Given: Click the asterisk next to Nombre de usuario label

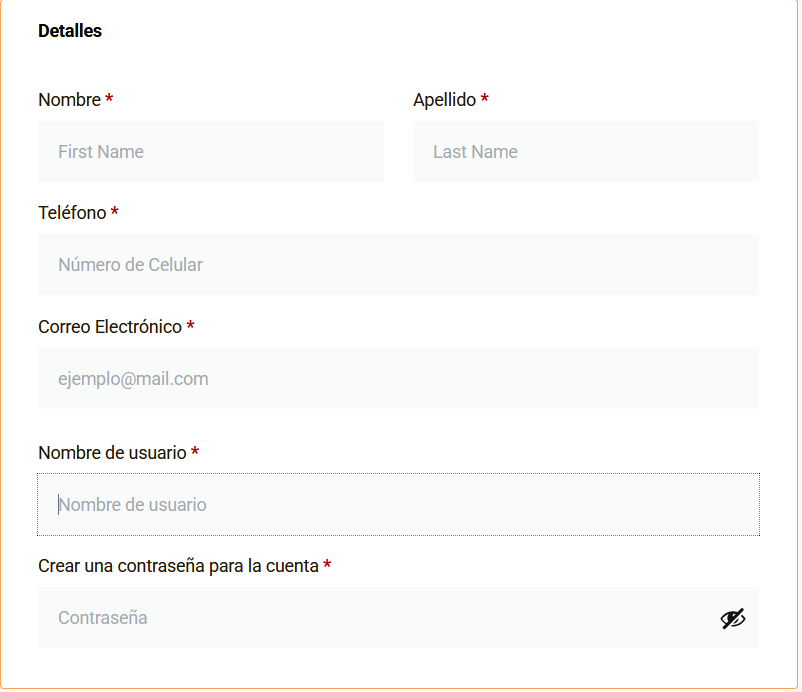Looking at the screenshot, I should (x=195, y=451).
